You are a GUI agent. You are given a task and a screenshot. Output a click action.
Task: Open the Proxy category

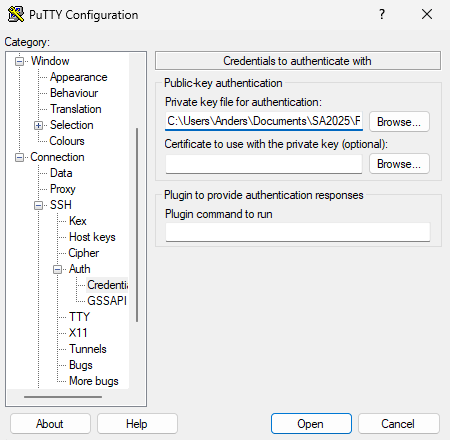coord(63,189)
